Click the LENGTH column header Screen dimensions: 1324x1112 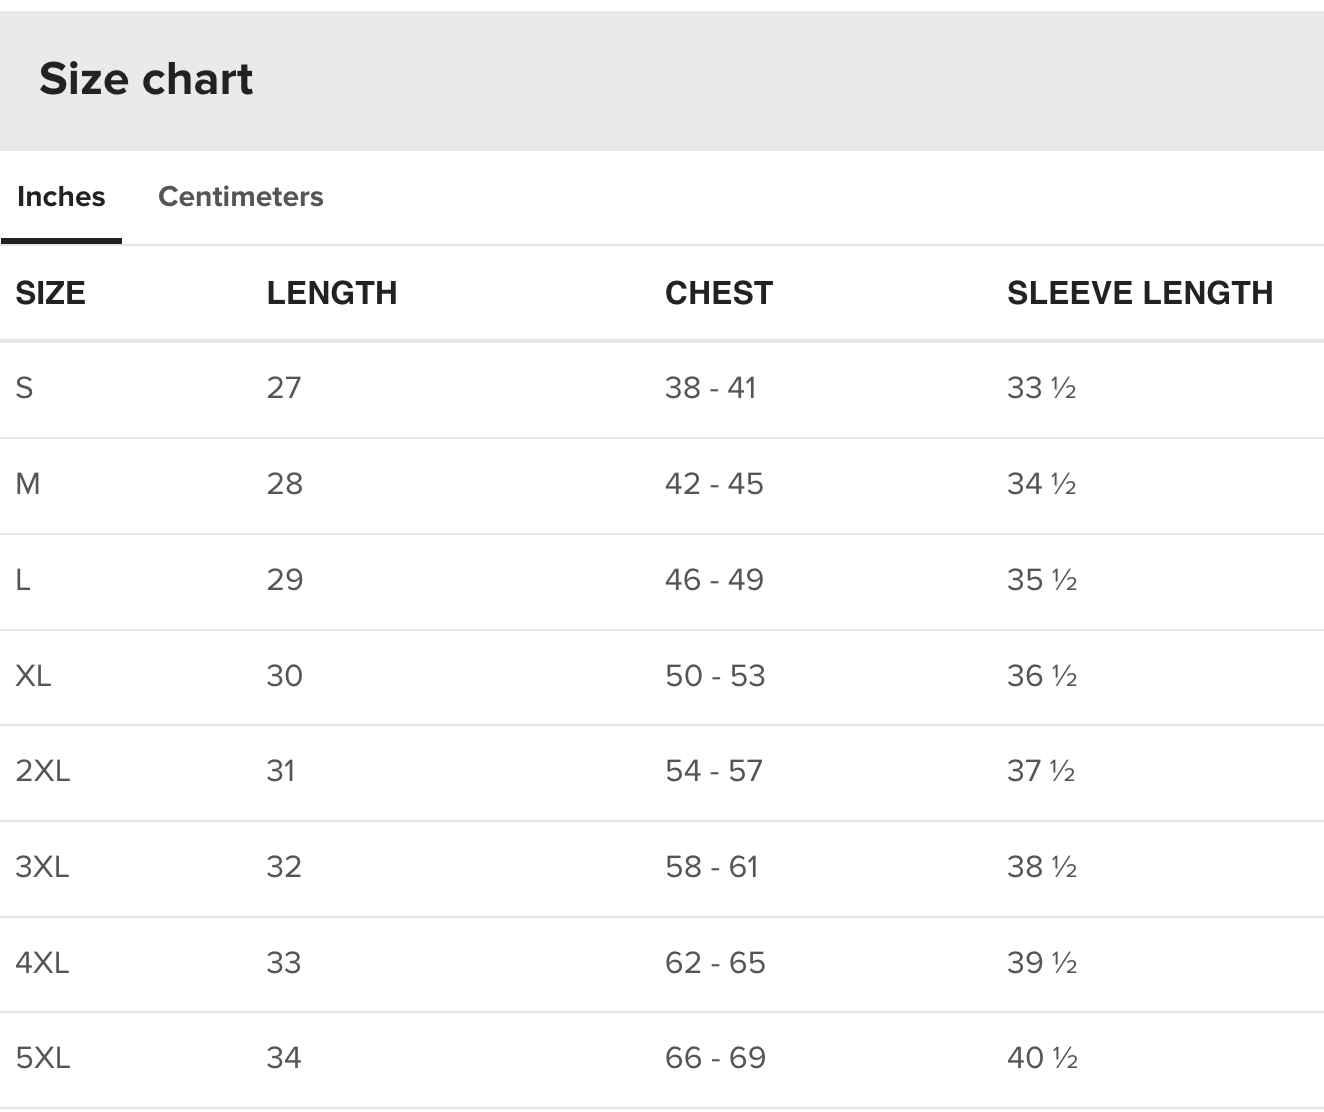click(332, 293)
